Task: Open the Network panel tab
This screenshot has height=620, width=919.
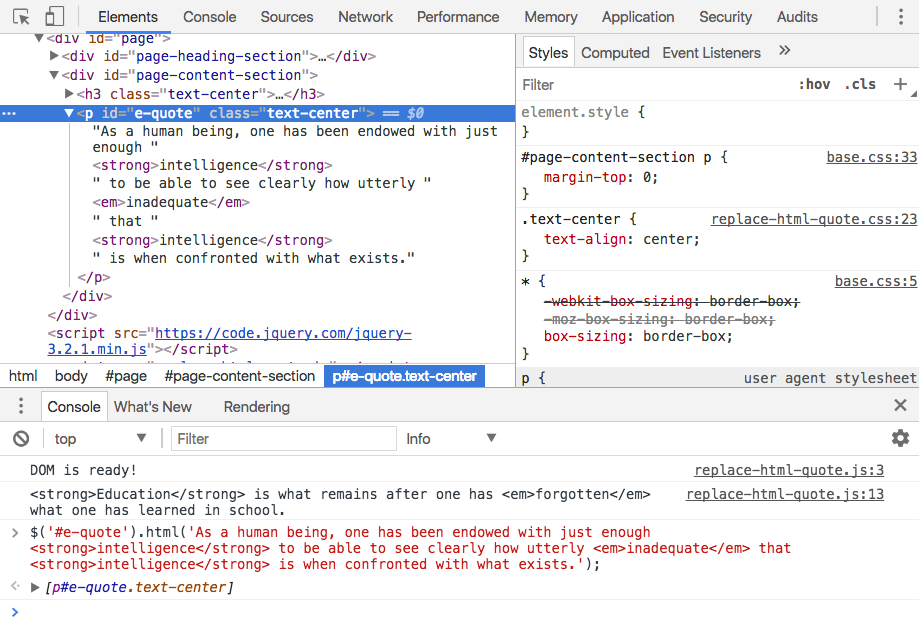Action: tap(365, 17)
